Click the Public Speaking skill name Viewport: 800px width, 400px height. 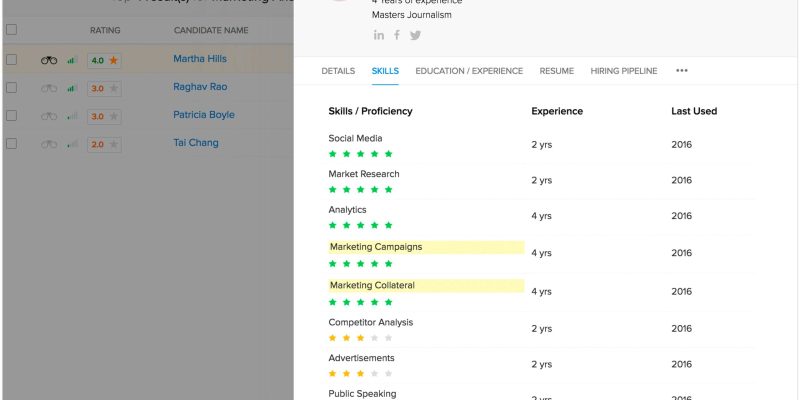[x=362, y=394]
